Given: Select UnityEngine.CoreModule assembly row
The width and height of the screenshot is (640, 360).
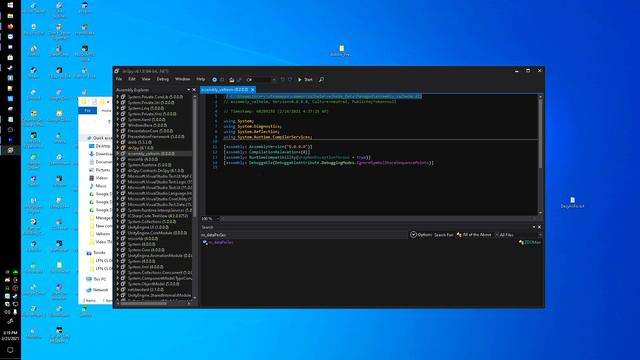Looking at the screenshot, I should click(x=157, y=233).
